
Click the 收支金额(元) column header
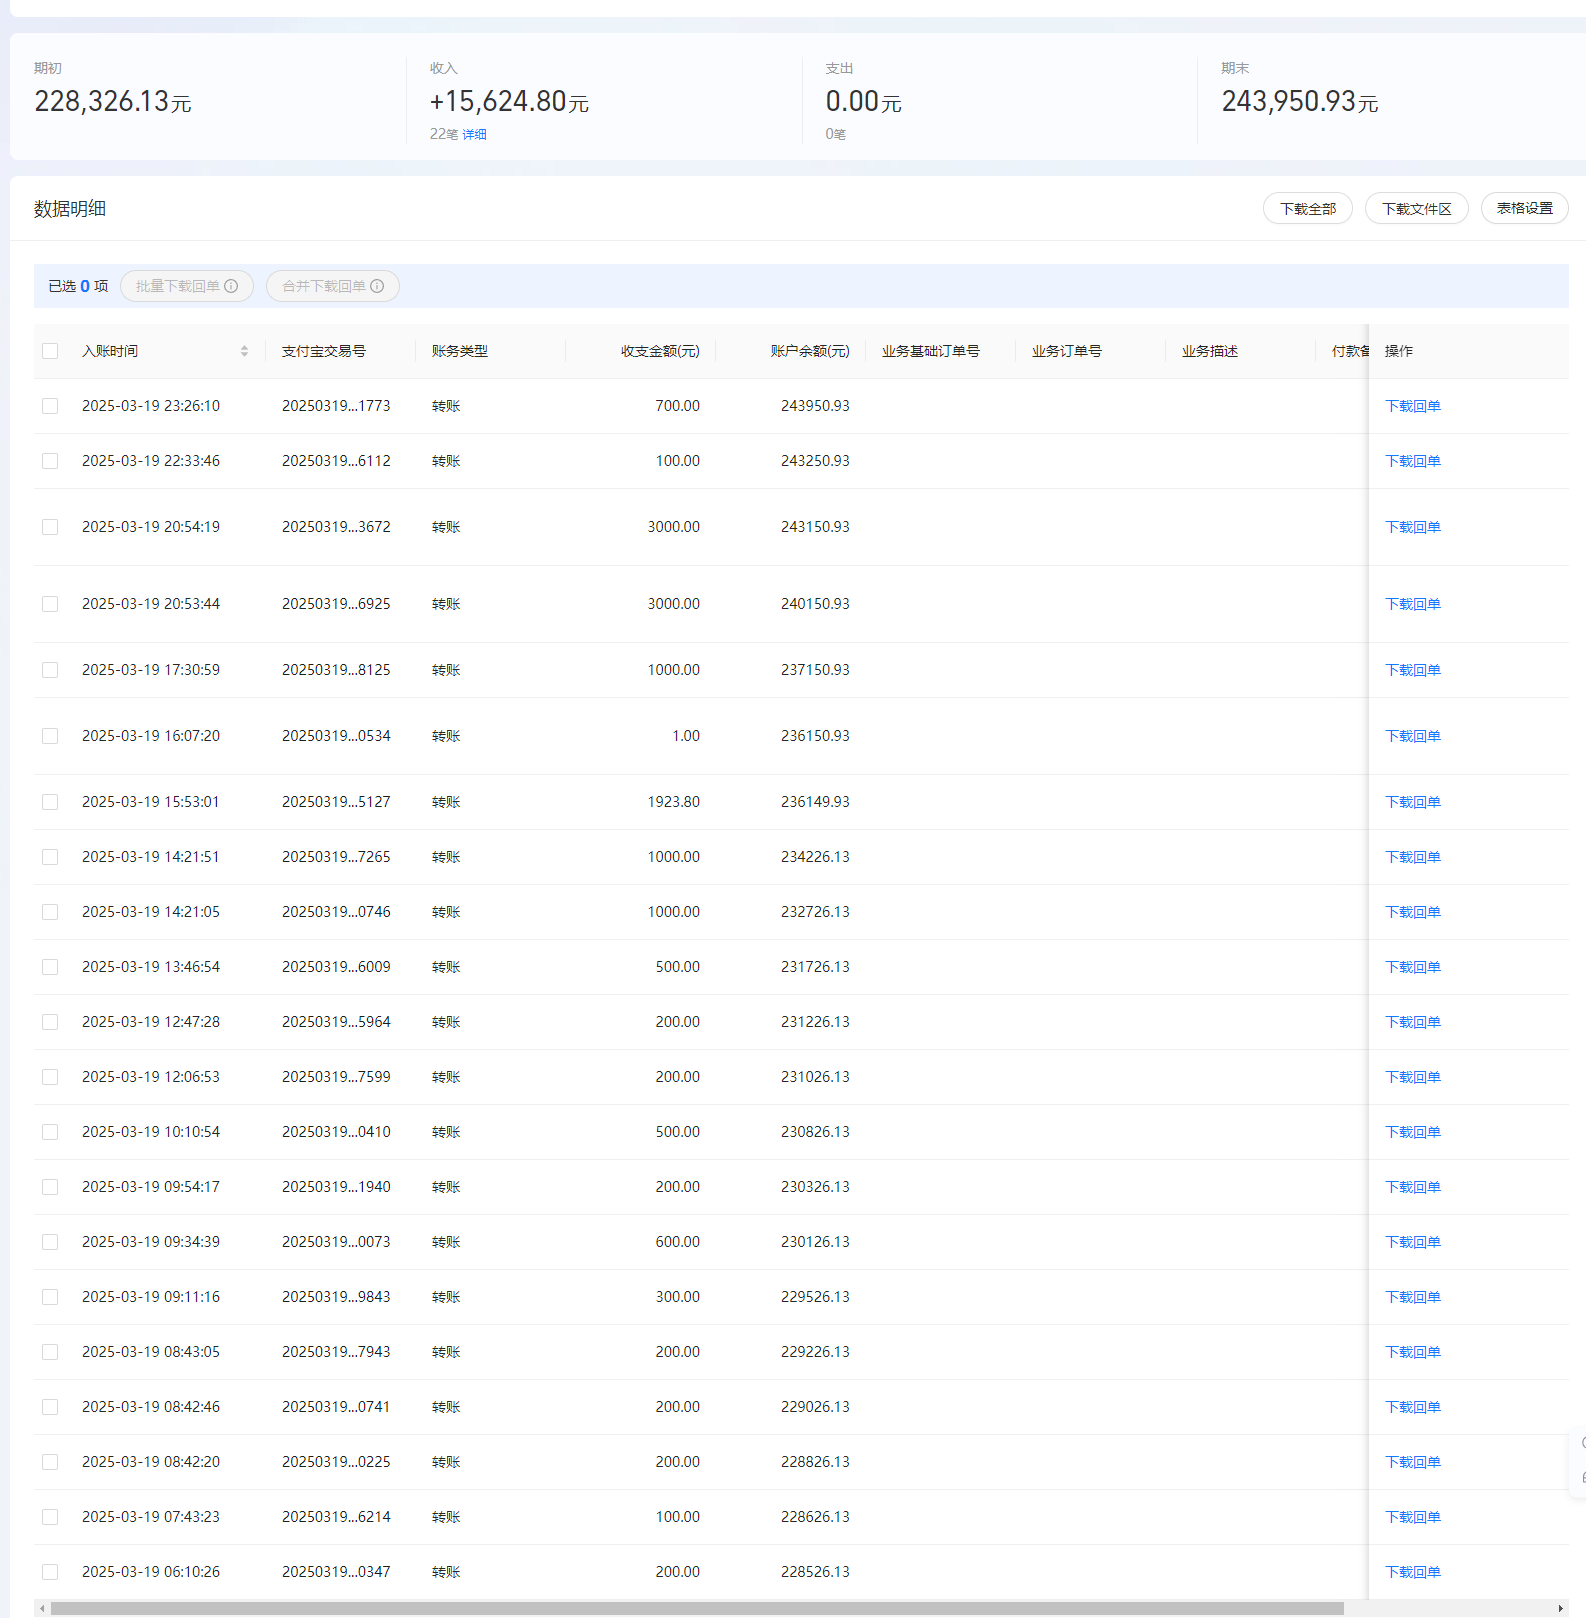click(x=660, y=351)
